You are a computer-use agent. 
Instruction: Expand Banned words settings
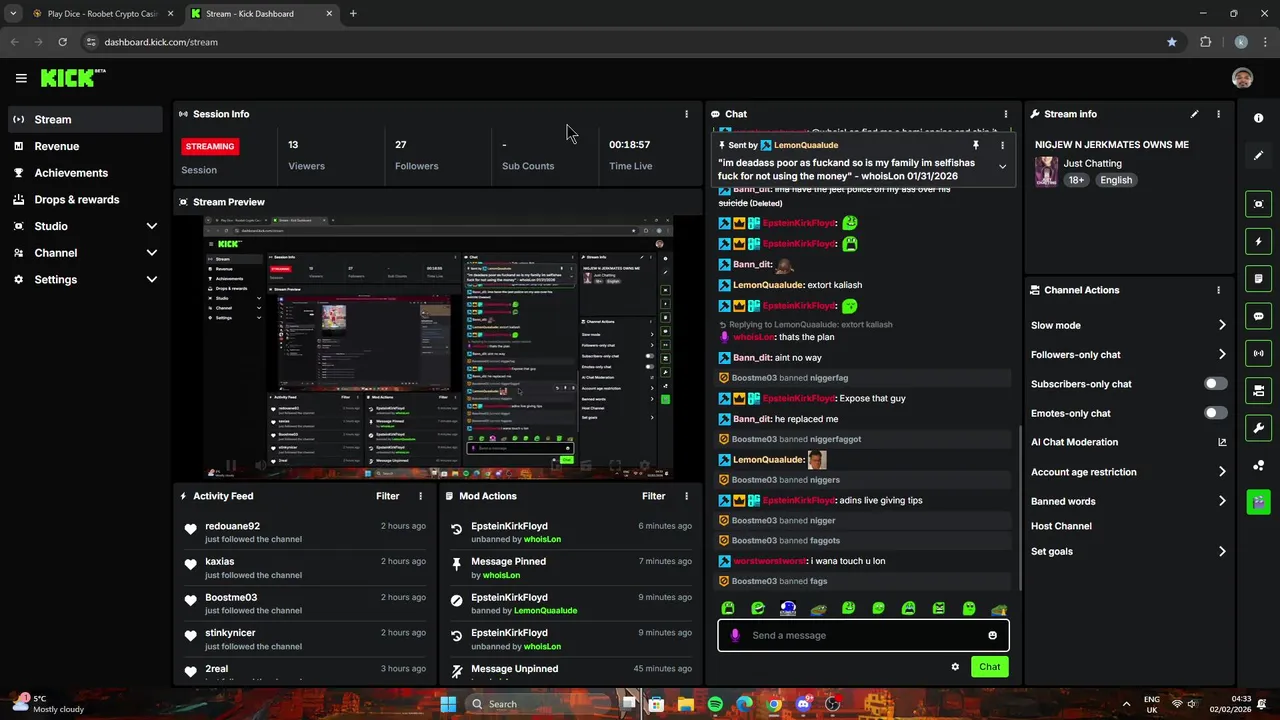tap(1222, 501)
